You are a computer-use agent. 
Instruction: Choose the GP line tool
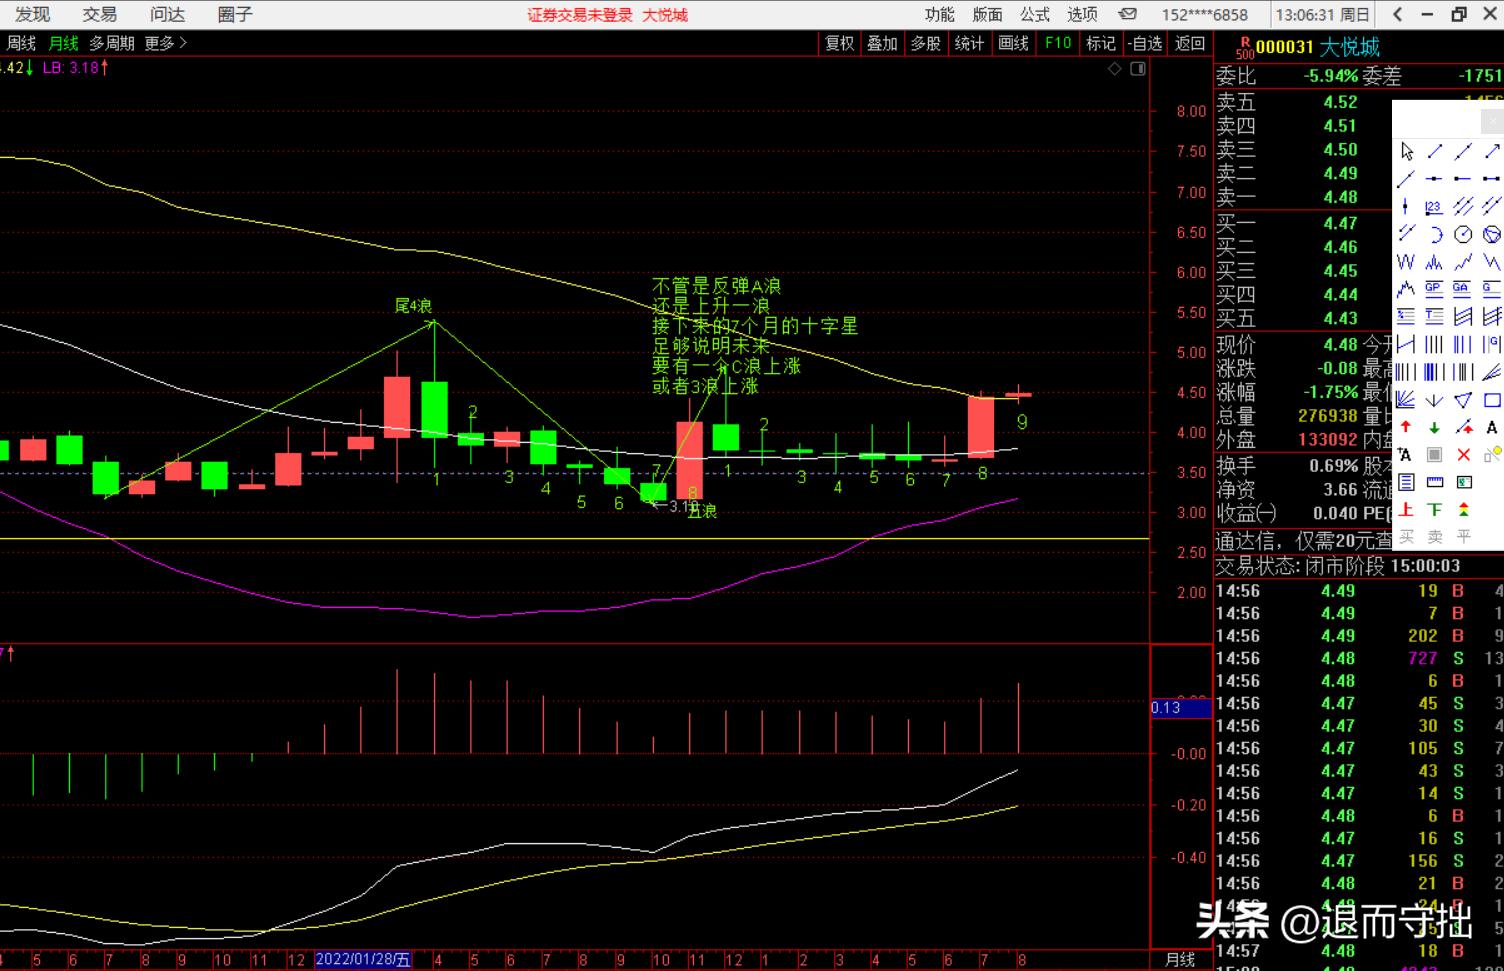[1434, 289]
